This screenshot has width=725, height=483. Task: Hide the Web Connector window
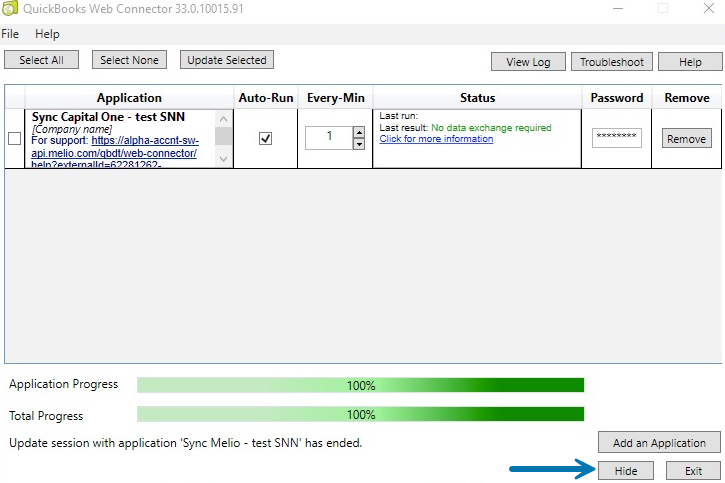click(626, 471)
